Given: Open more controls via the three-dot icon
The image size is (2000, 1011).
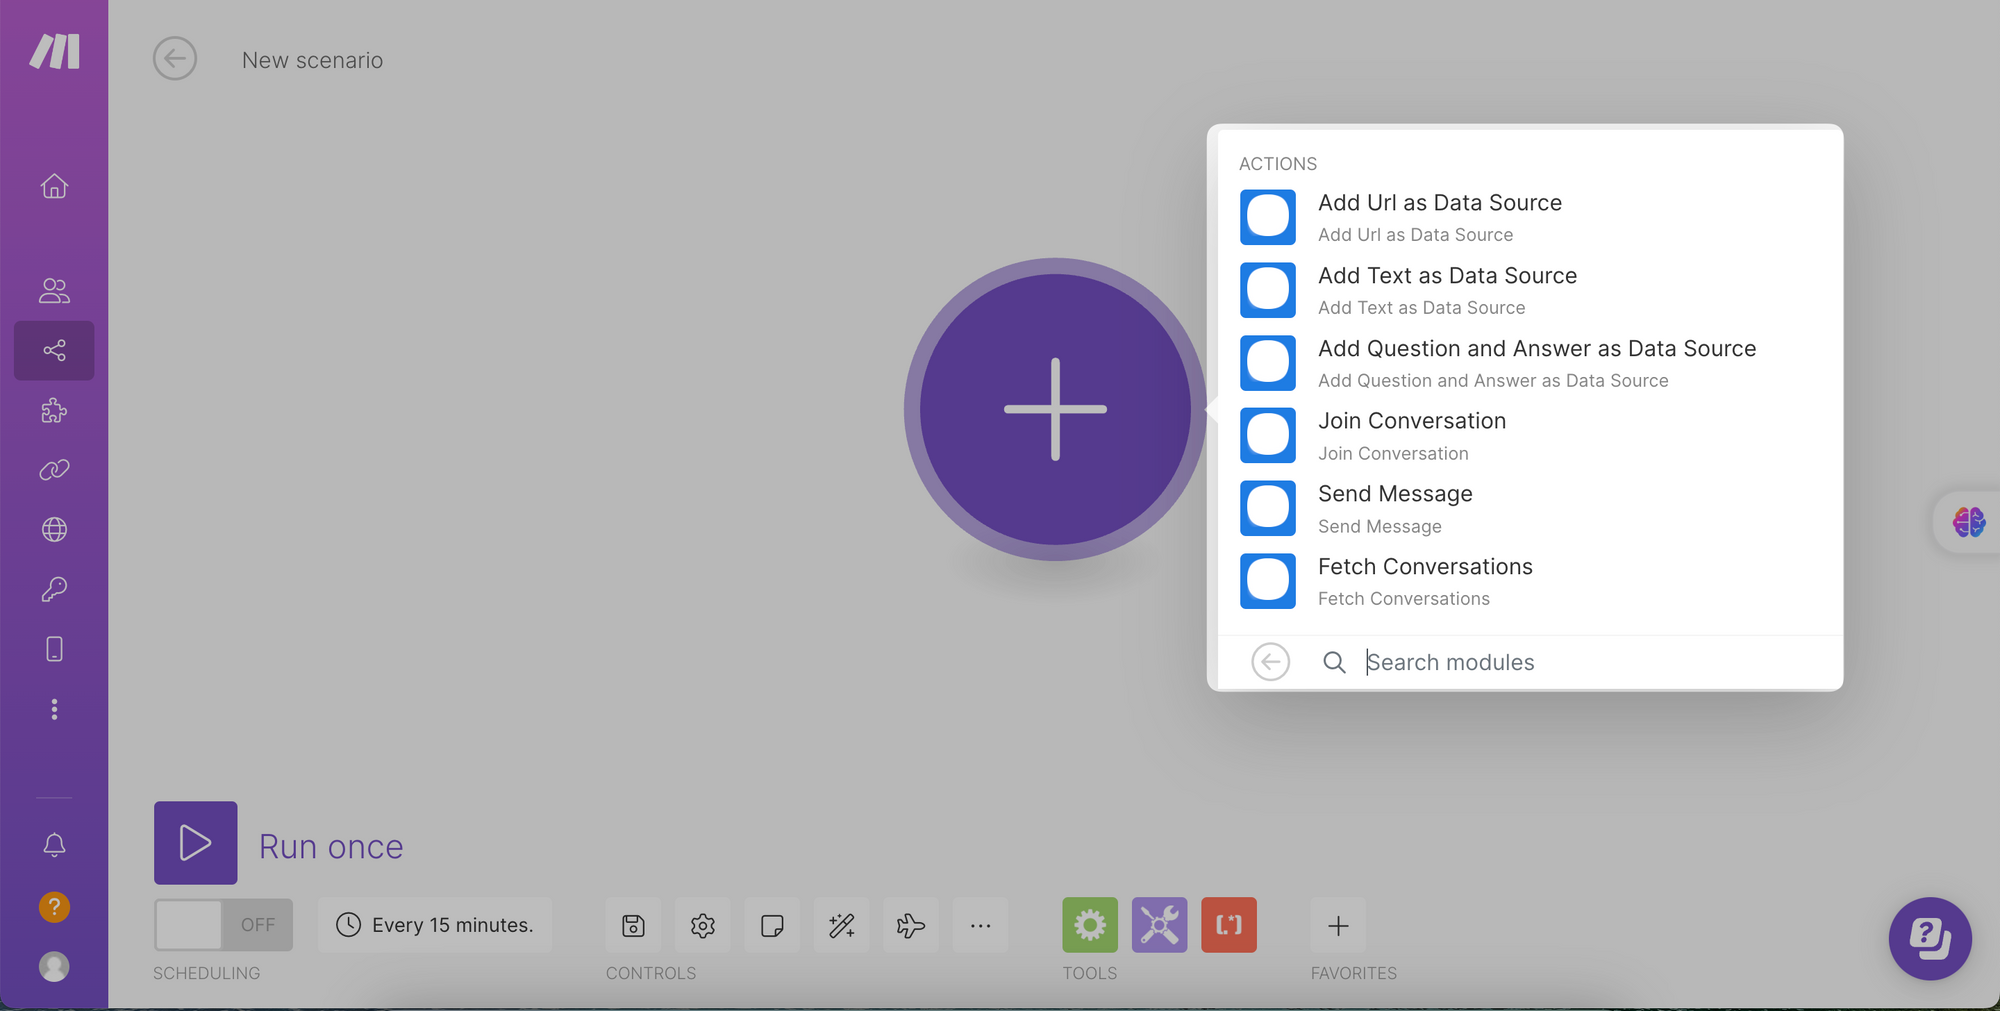Looking at the screenshot, I should pos(981,925).
